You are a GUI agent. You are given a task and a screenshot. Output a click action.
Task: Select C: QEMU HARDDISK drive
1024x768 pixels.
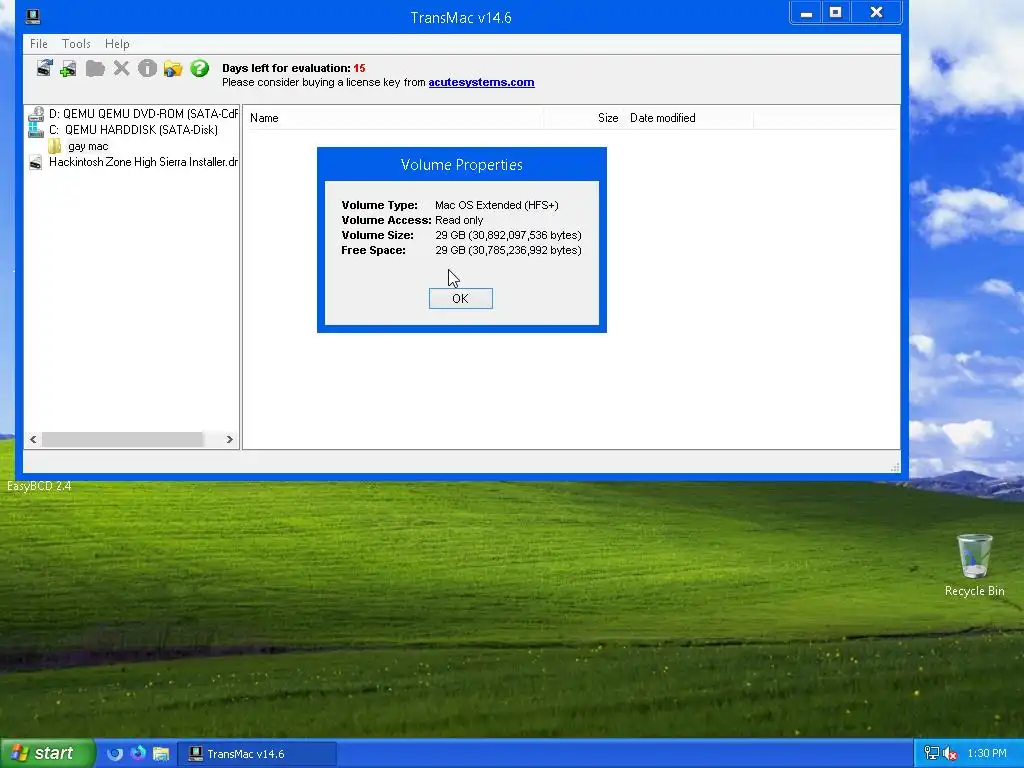tap(133, 130)
